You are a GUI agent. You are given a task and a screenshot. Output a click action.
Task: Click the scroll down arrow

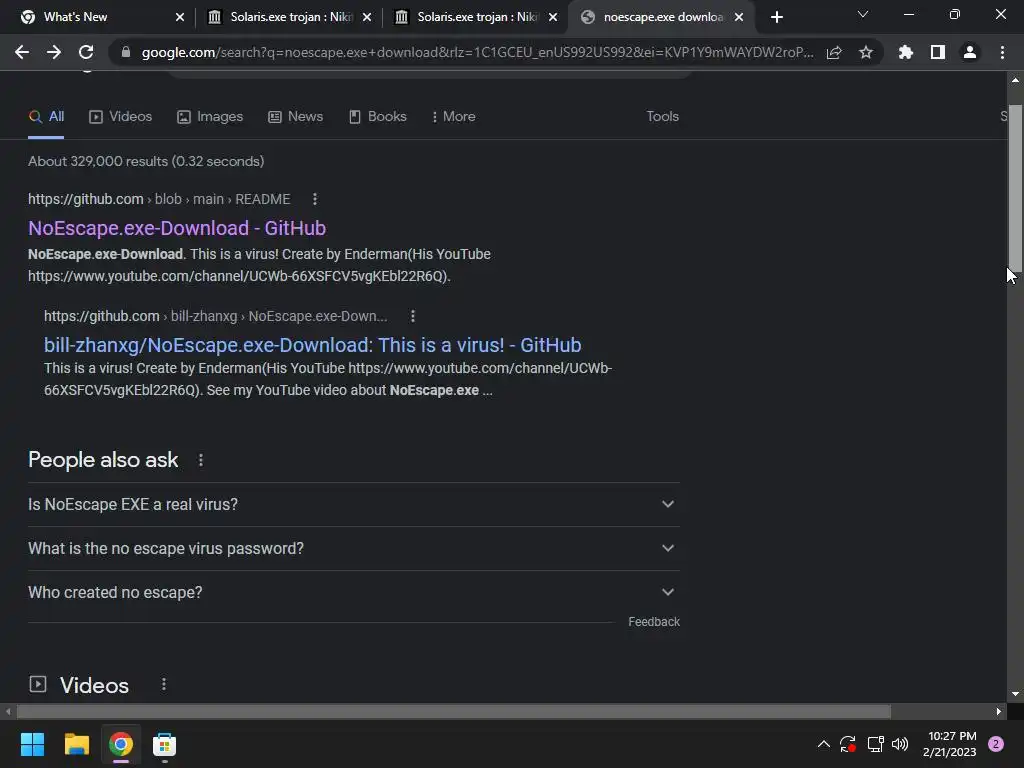pyautogui.click(x=1015, y=694)
